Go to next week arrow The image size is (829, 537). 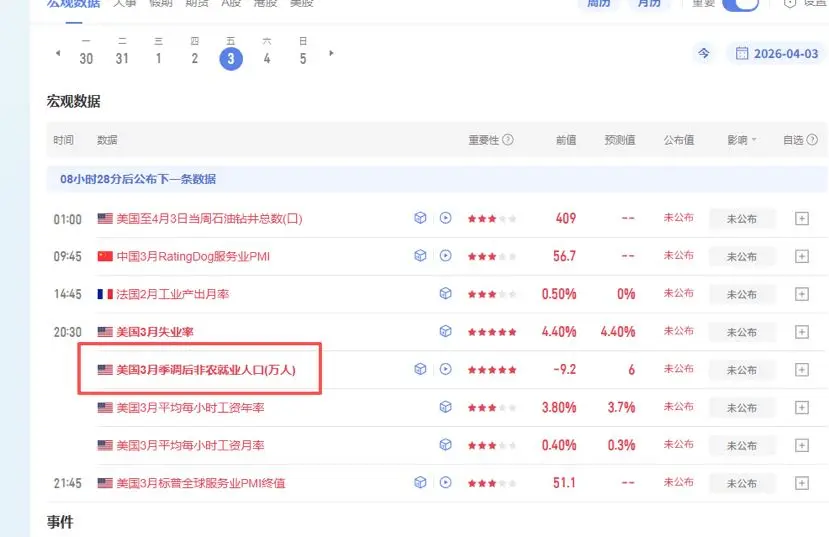[331, 53]
